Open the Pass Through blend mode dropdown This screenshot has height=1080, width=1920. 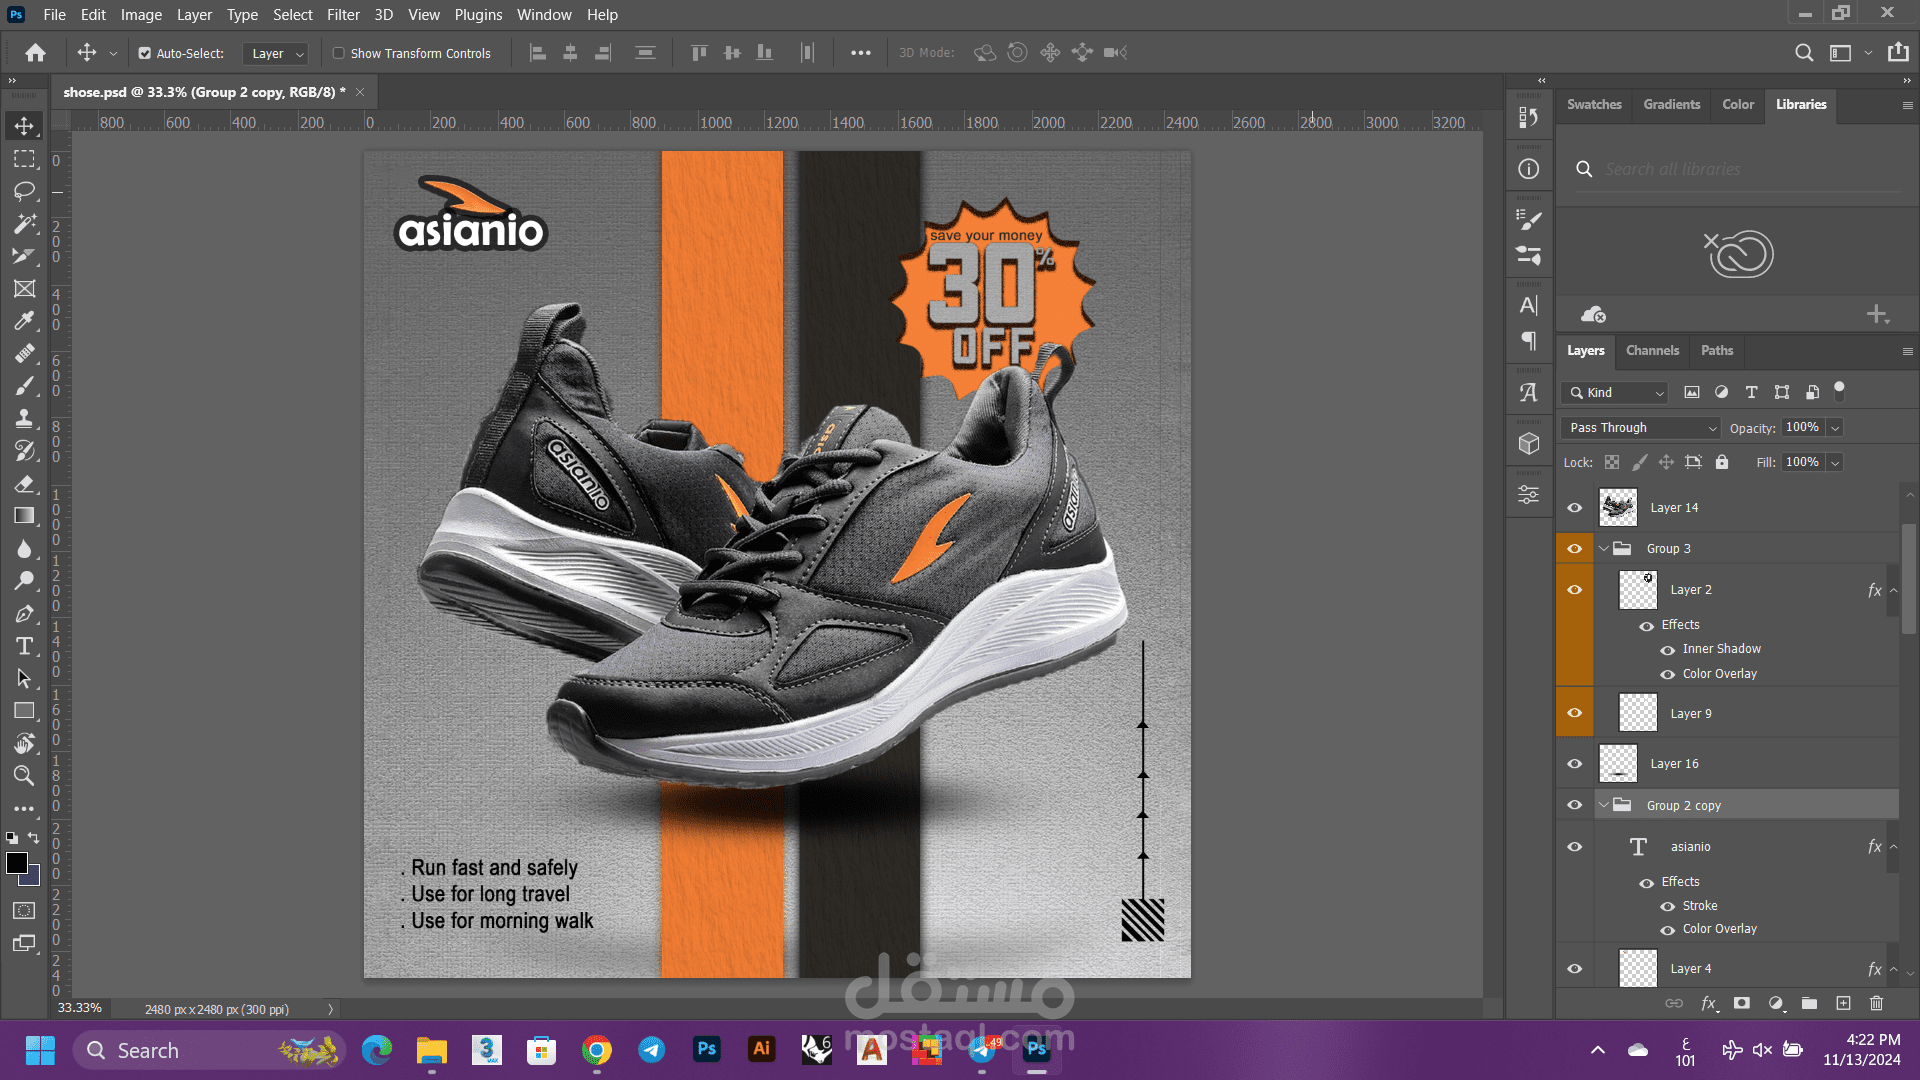click(1640, 427)
